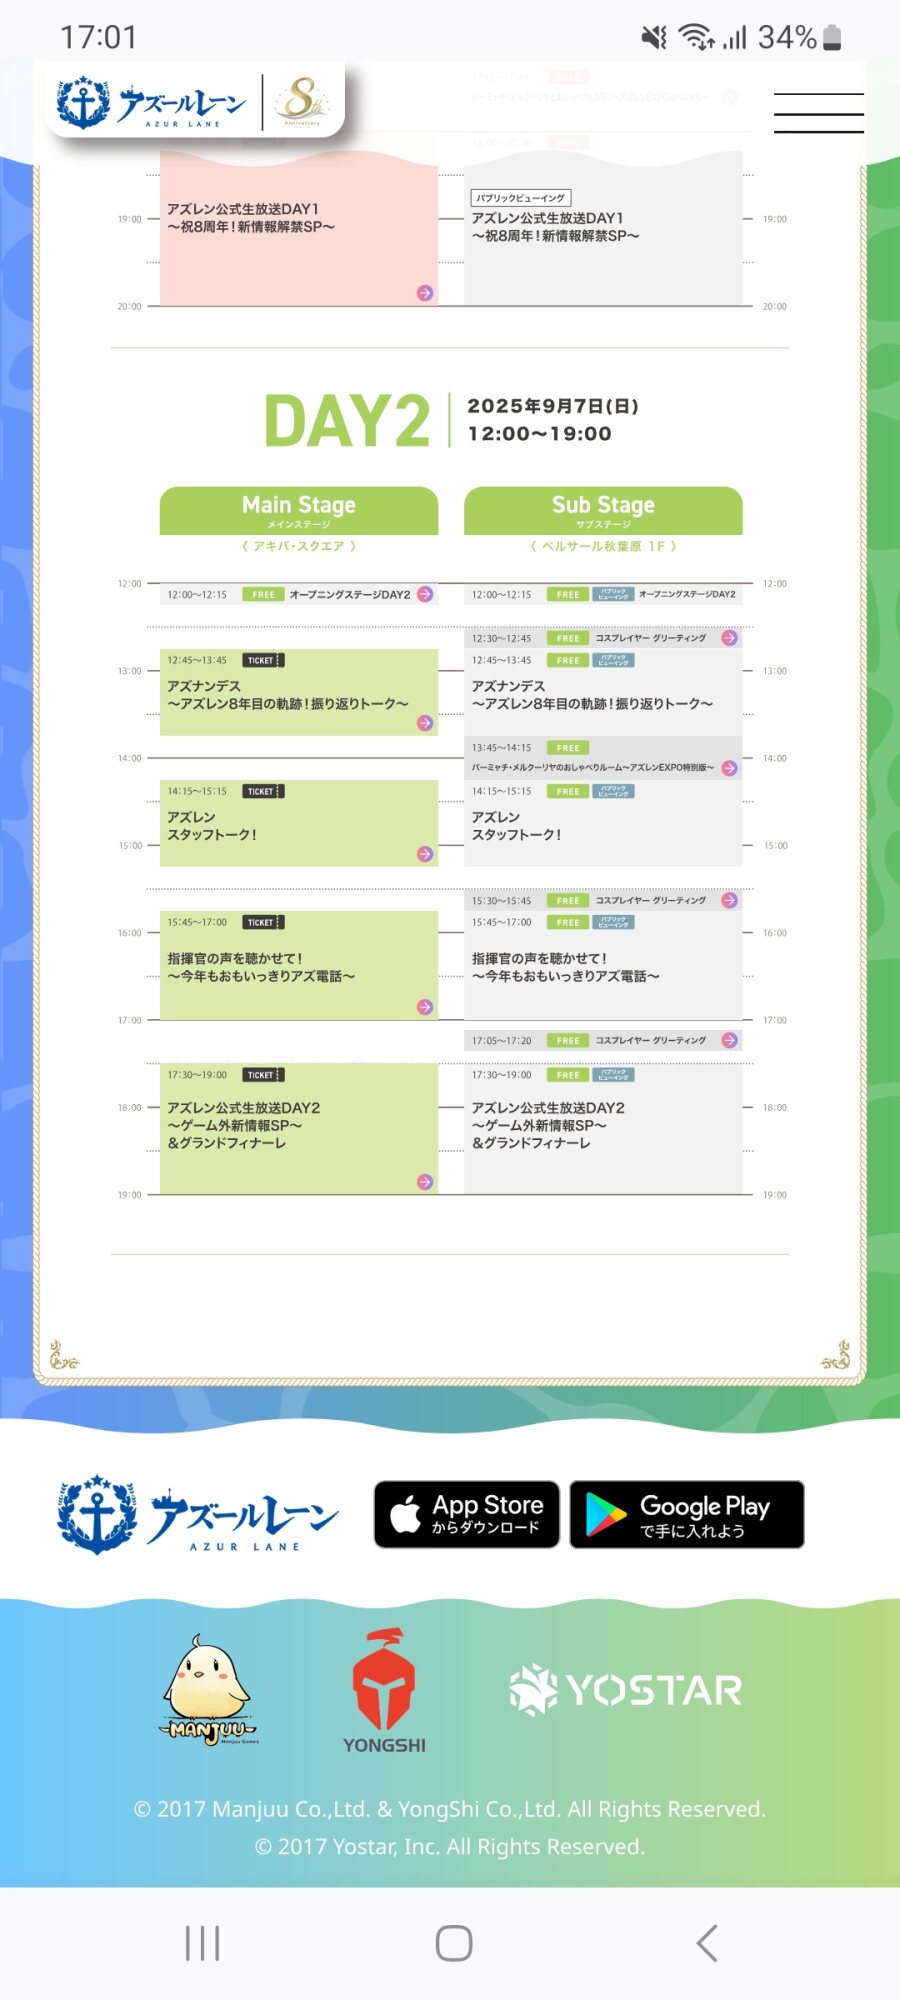This screenshot has height=2000, width=900.
Task: Tap the battery status icon
Action: click(x=833, y=38)
